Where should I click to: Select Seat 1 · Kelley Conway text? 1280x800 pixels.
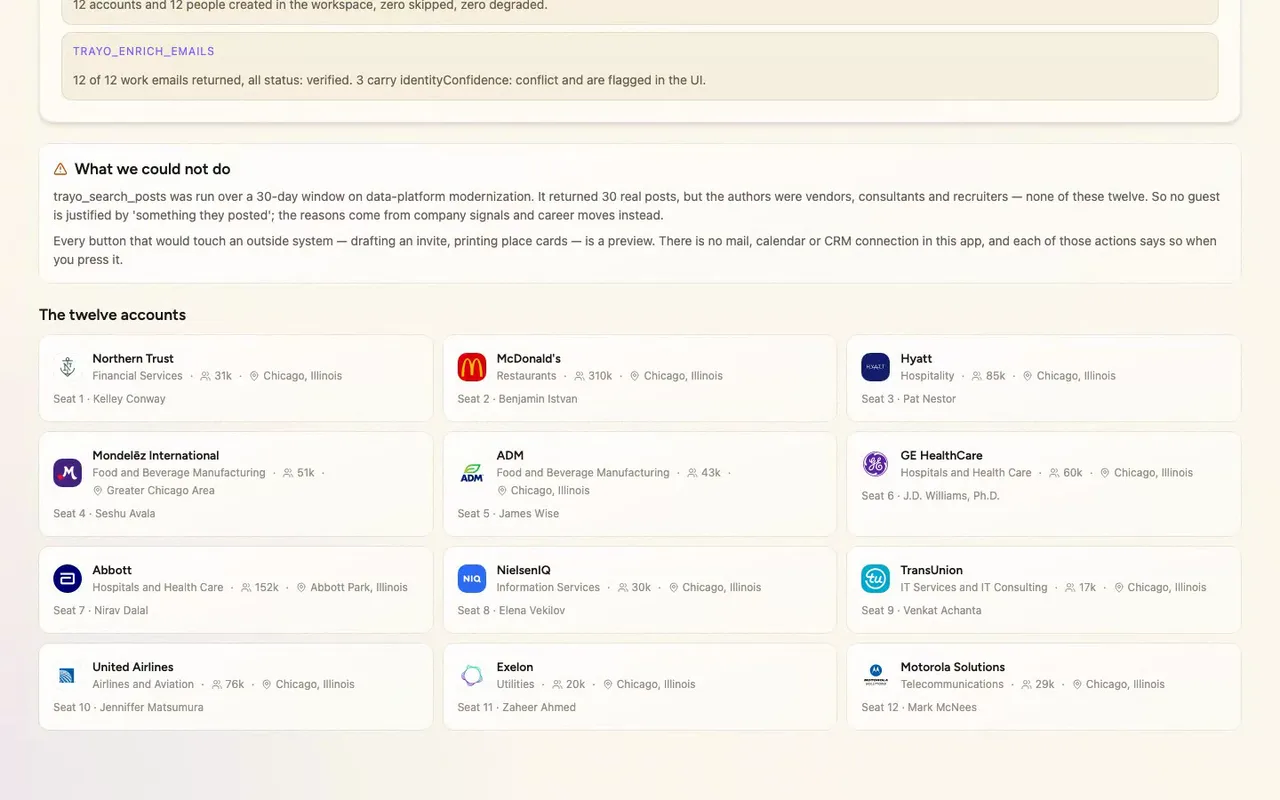coord(109,399)
